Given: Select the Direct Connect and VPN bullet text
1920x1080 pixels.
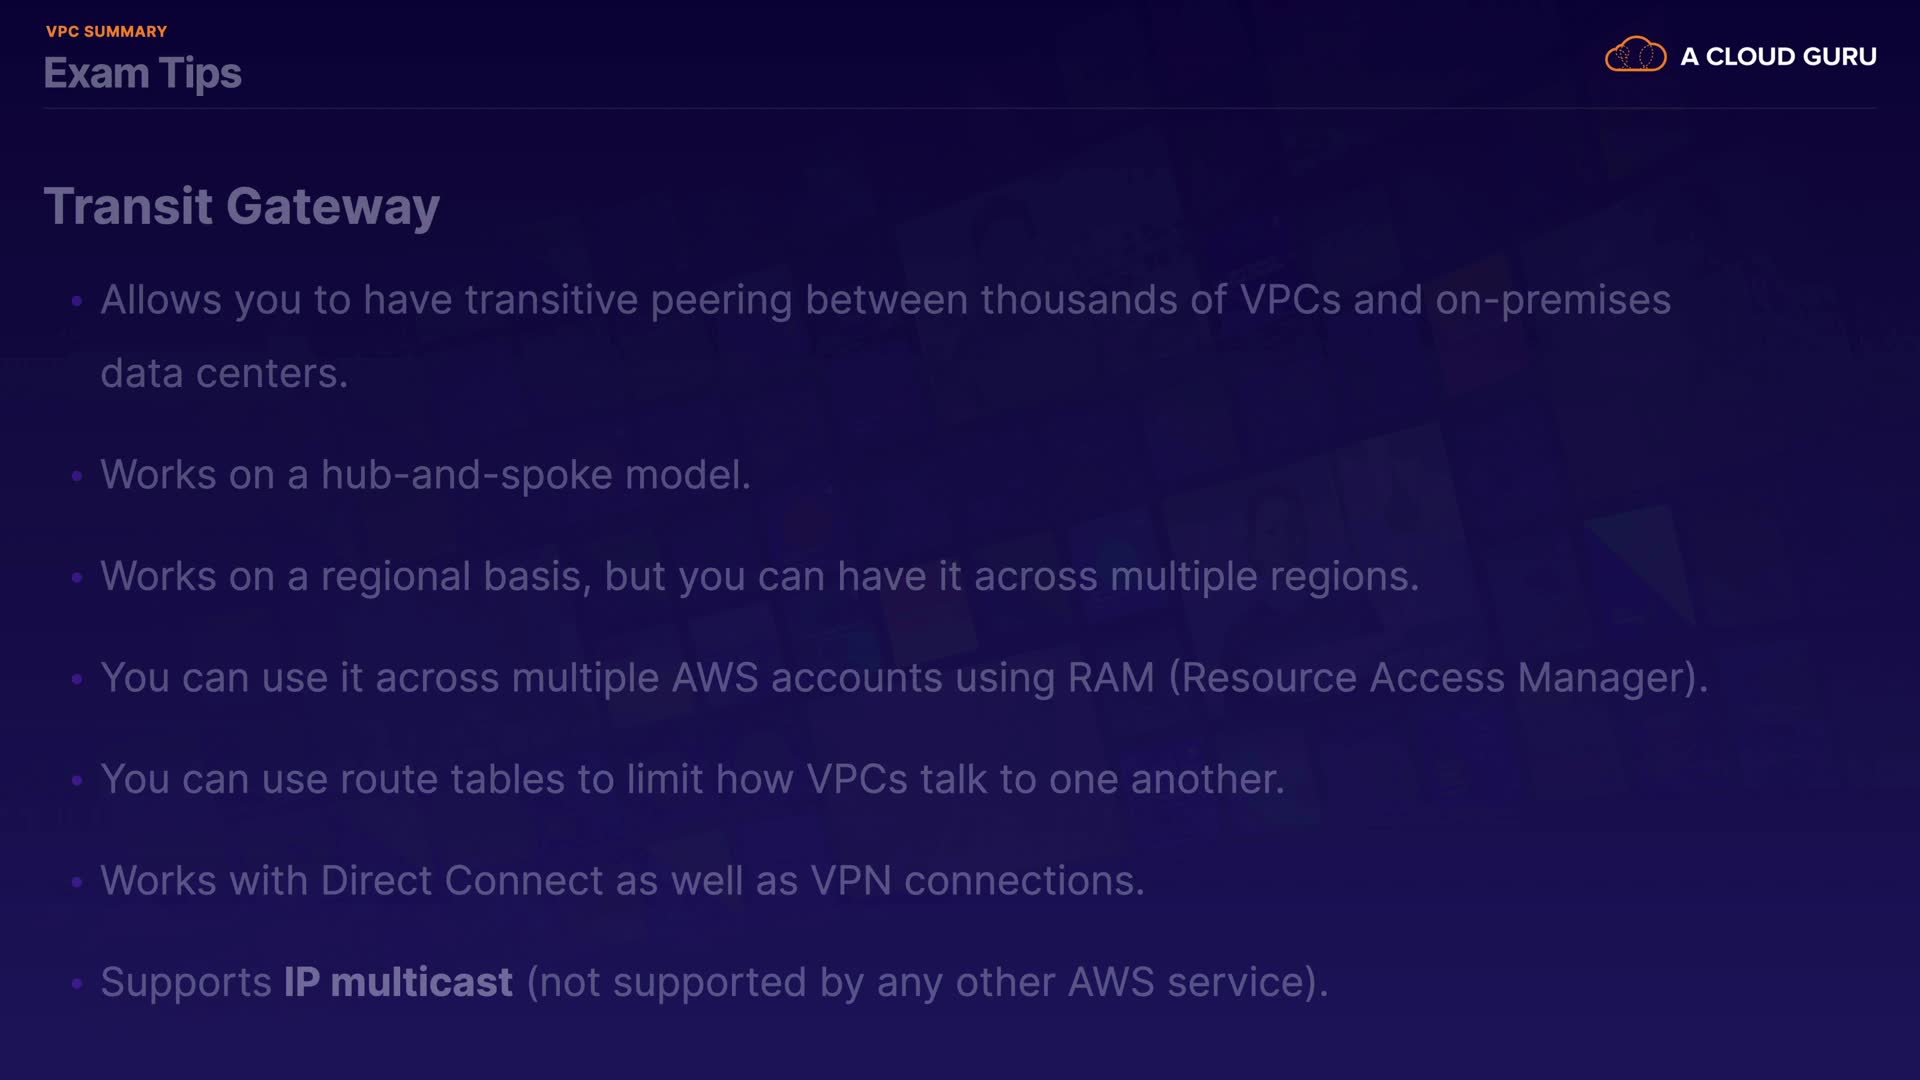Looking at the screenshot, I should point(622,881).
